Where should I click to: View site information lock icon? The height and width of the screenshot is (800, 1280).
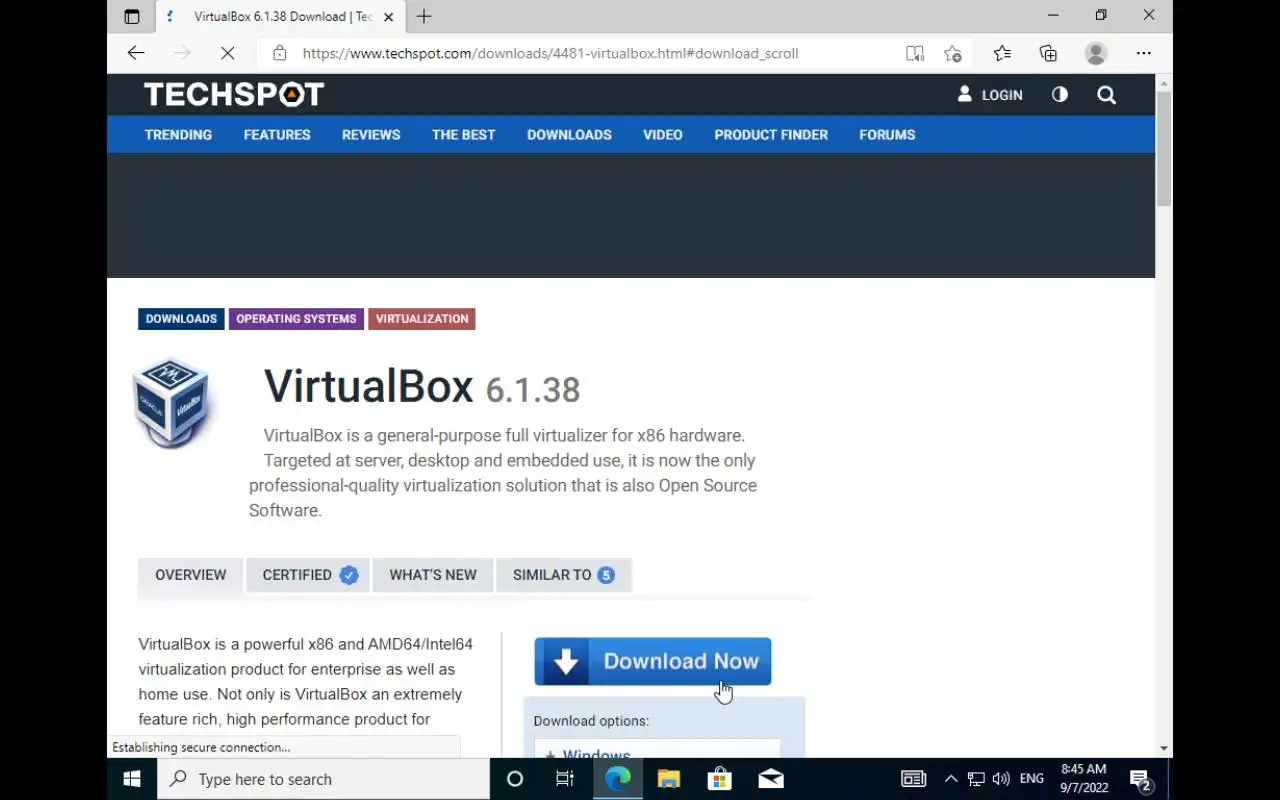coord(280,53)
